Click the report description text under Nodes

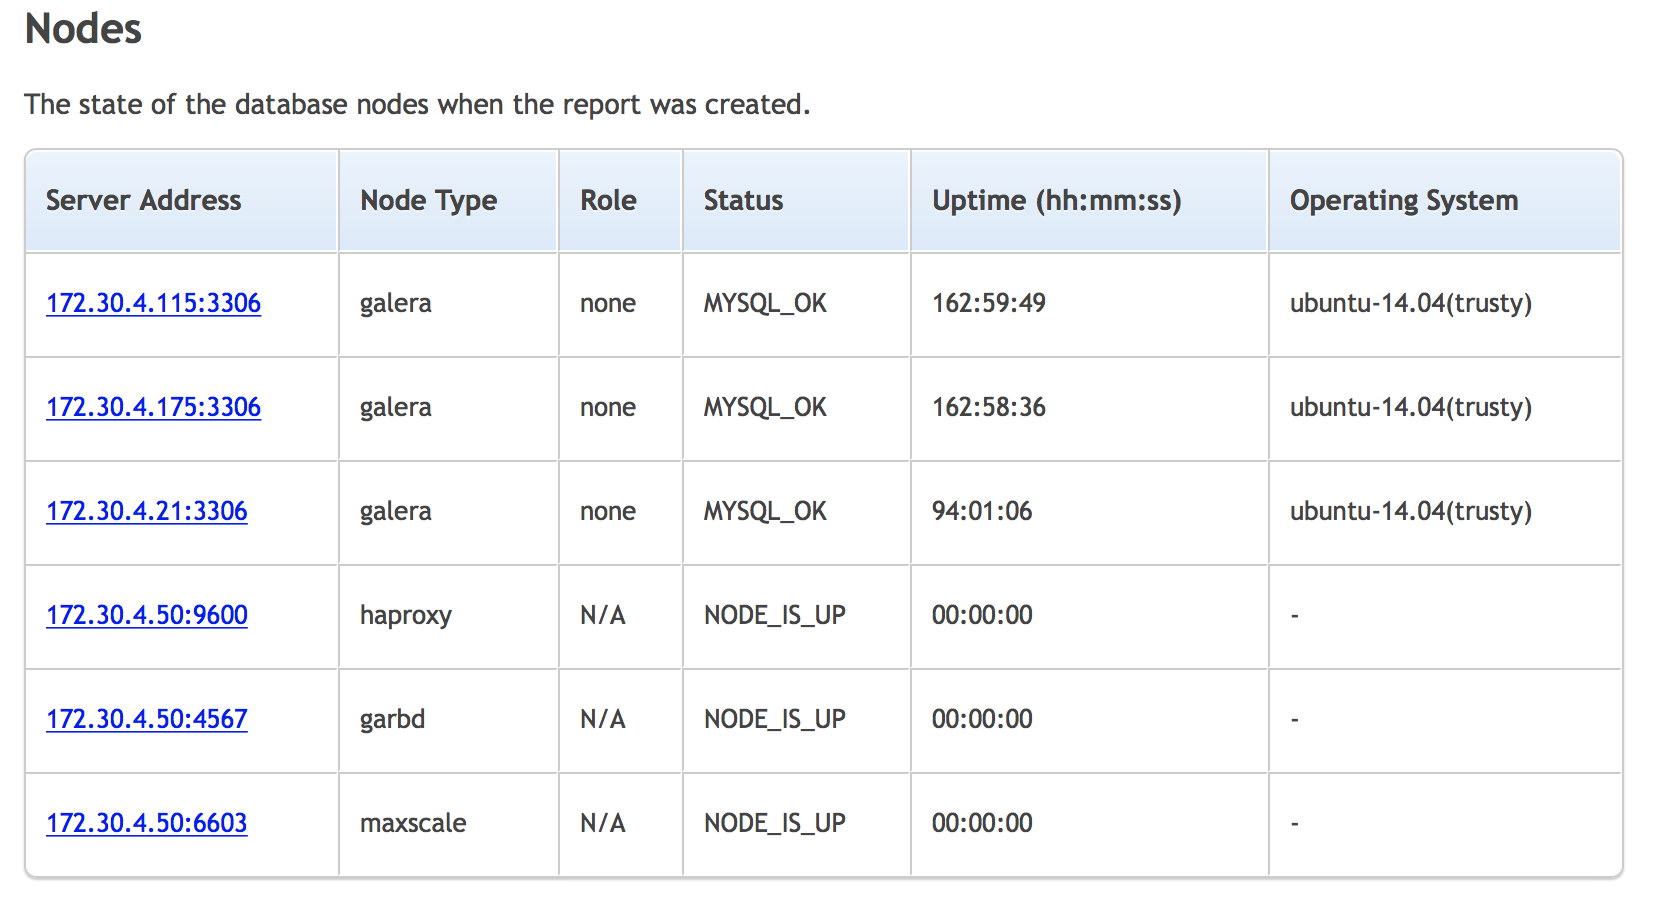pos(417,105)
